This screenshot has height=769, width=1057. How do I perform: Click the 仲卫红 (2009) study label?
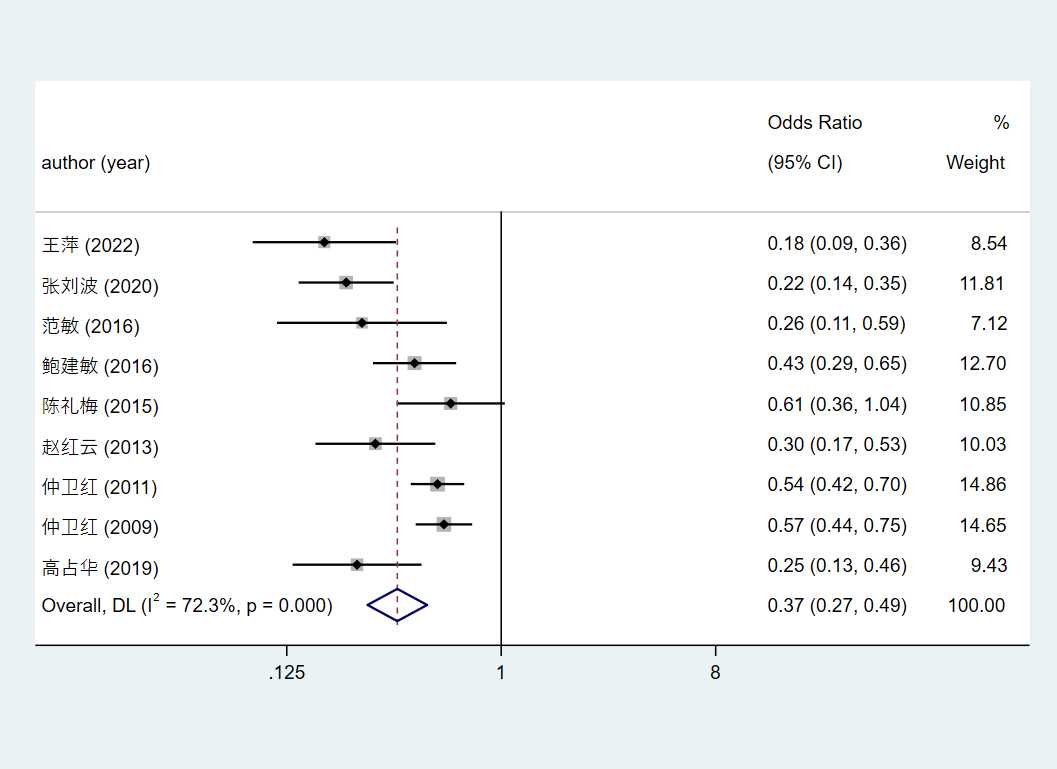click(100, 527)
